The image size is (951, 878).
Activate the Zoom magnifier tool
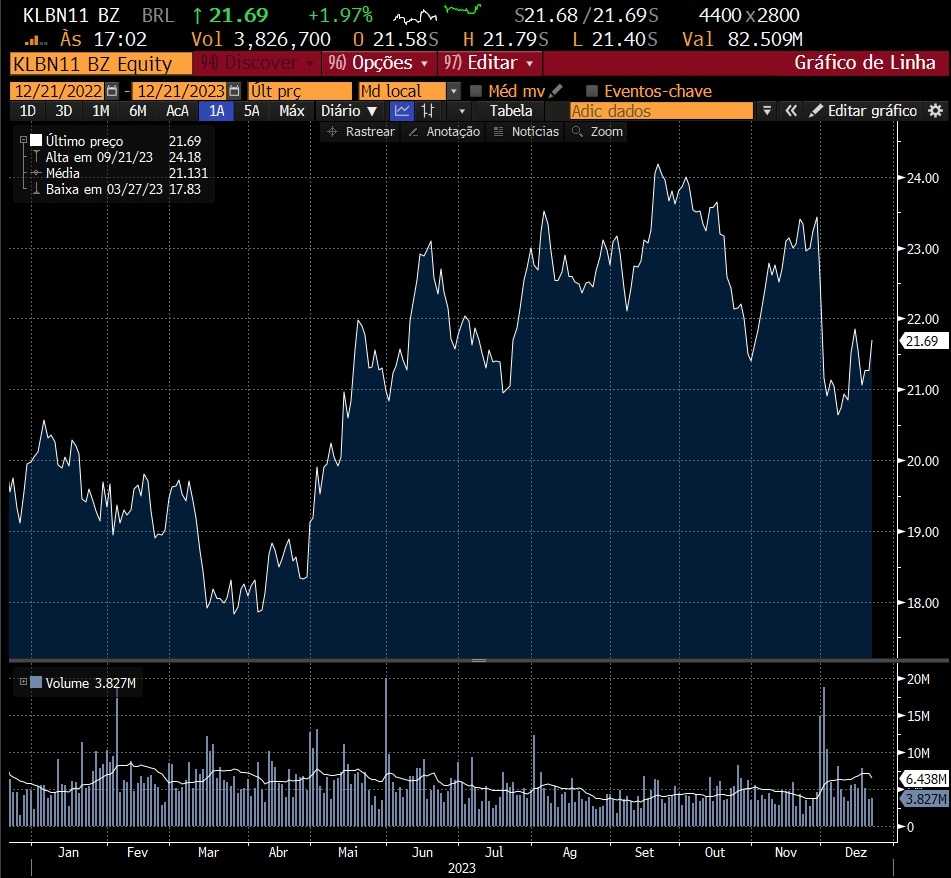(596, 132)
